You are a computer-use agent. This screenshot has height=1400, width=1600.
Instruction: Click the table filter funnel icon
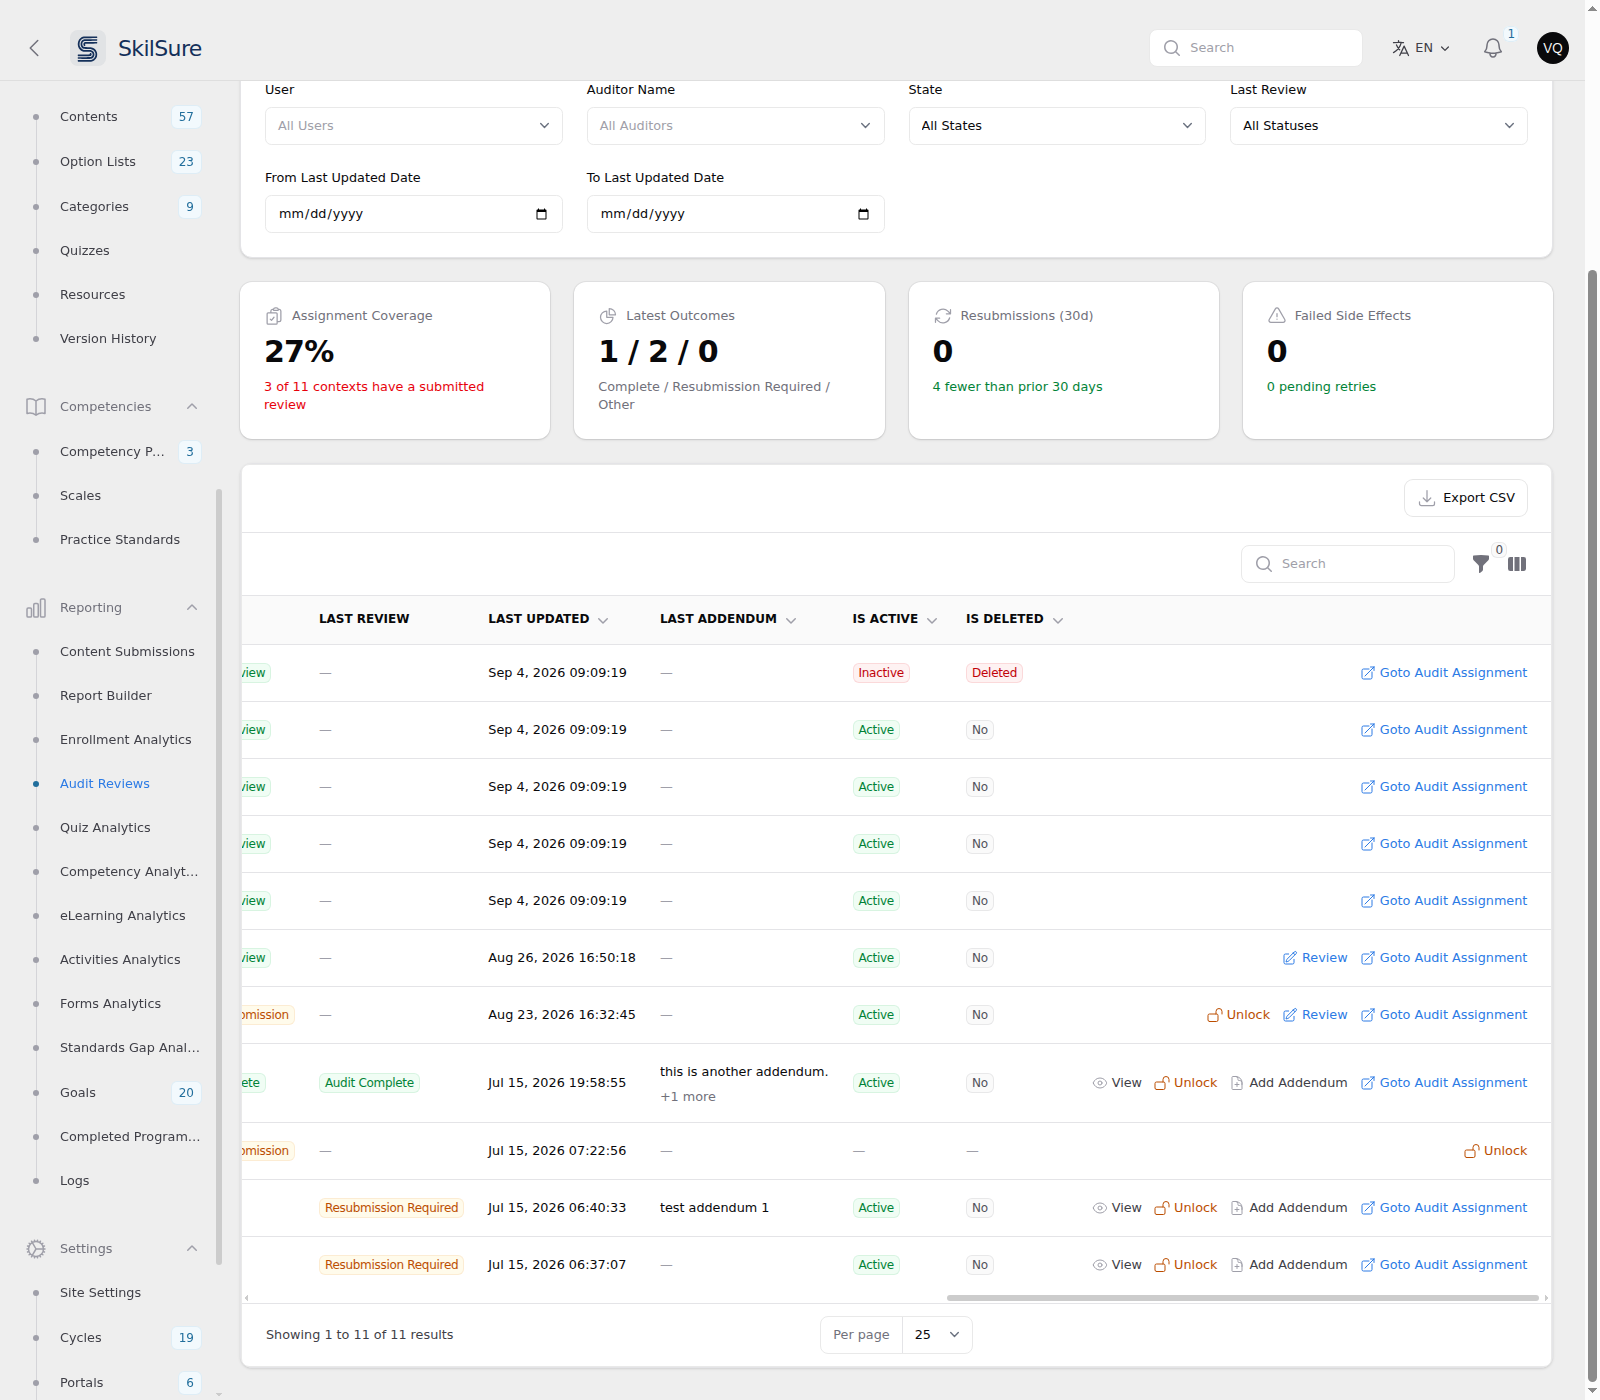tap(1481, 564)
